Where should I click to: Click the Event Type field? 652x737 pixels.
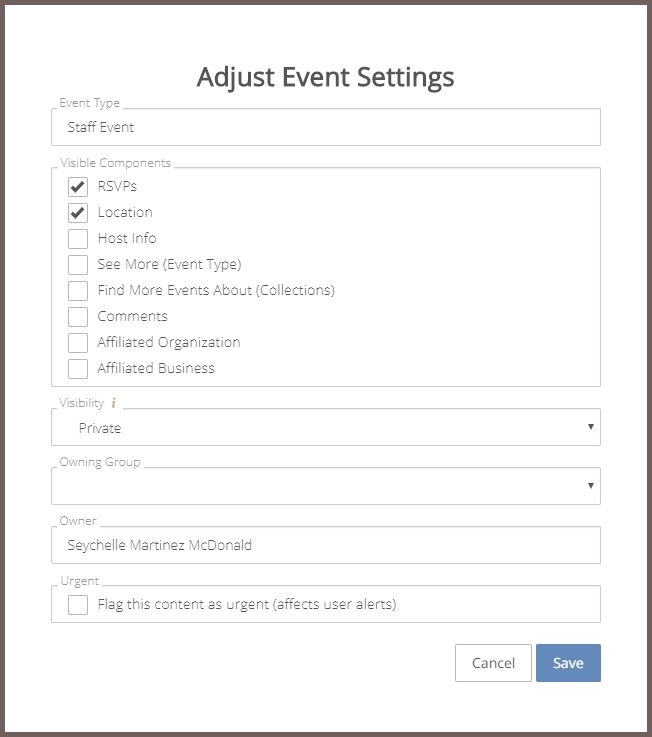(326, 127)
